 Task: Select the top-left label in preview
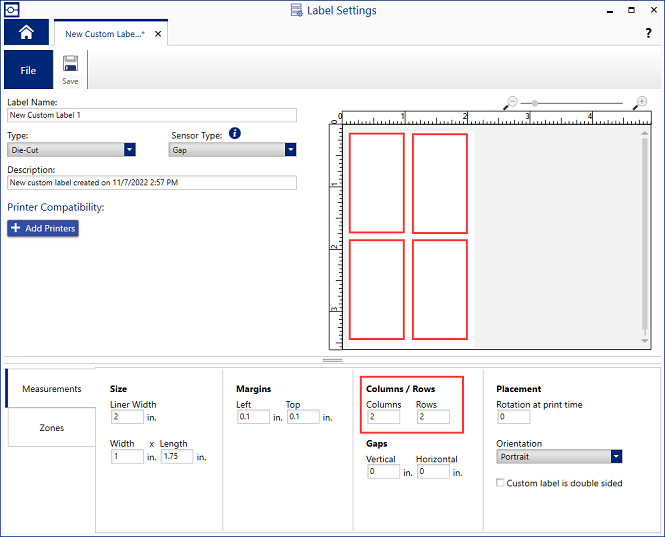[x=377, y=182]
